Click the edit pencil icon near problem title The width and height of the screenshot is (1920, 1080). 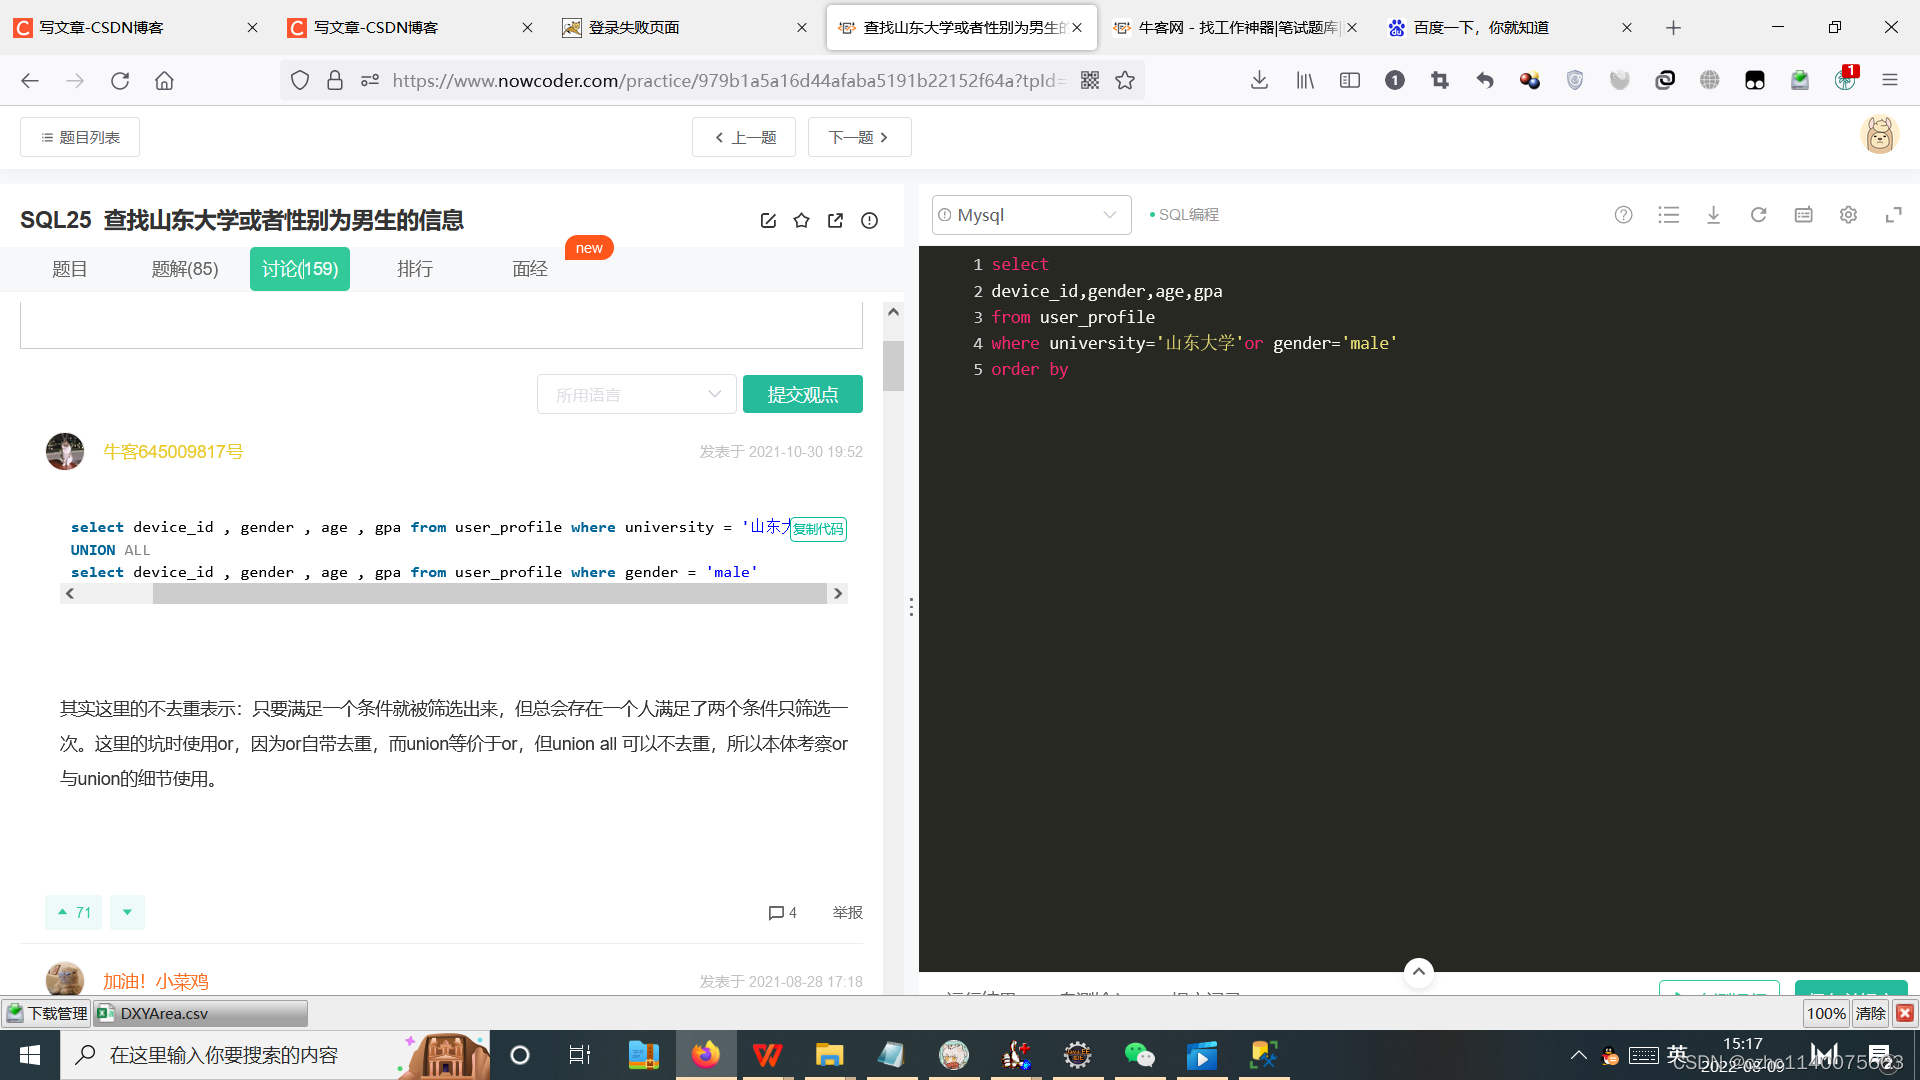point(768,220)
